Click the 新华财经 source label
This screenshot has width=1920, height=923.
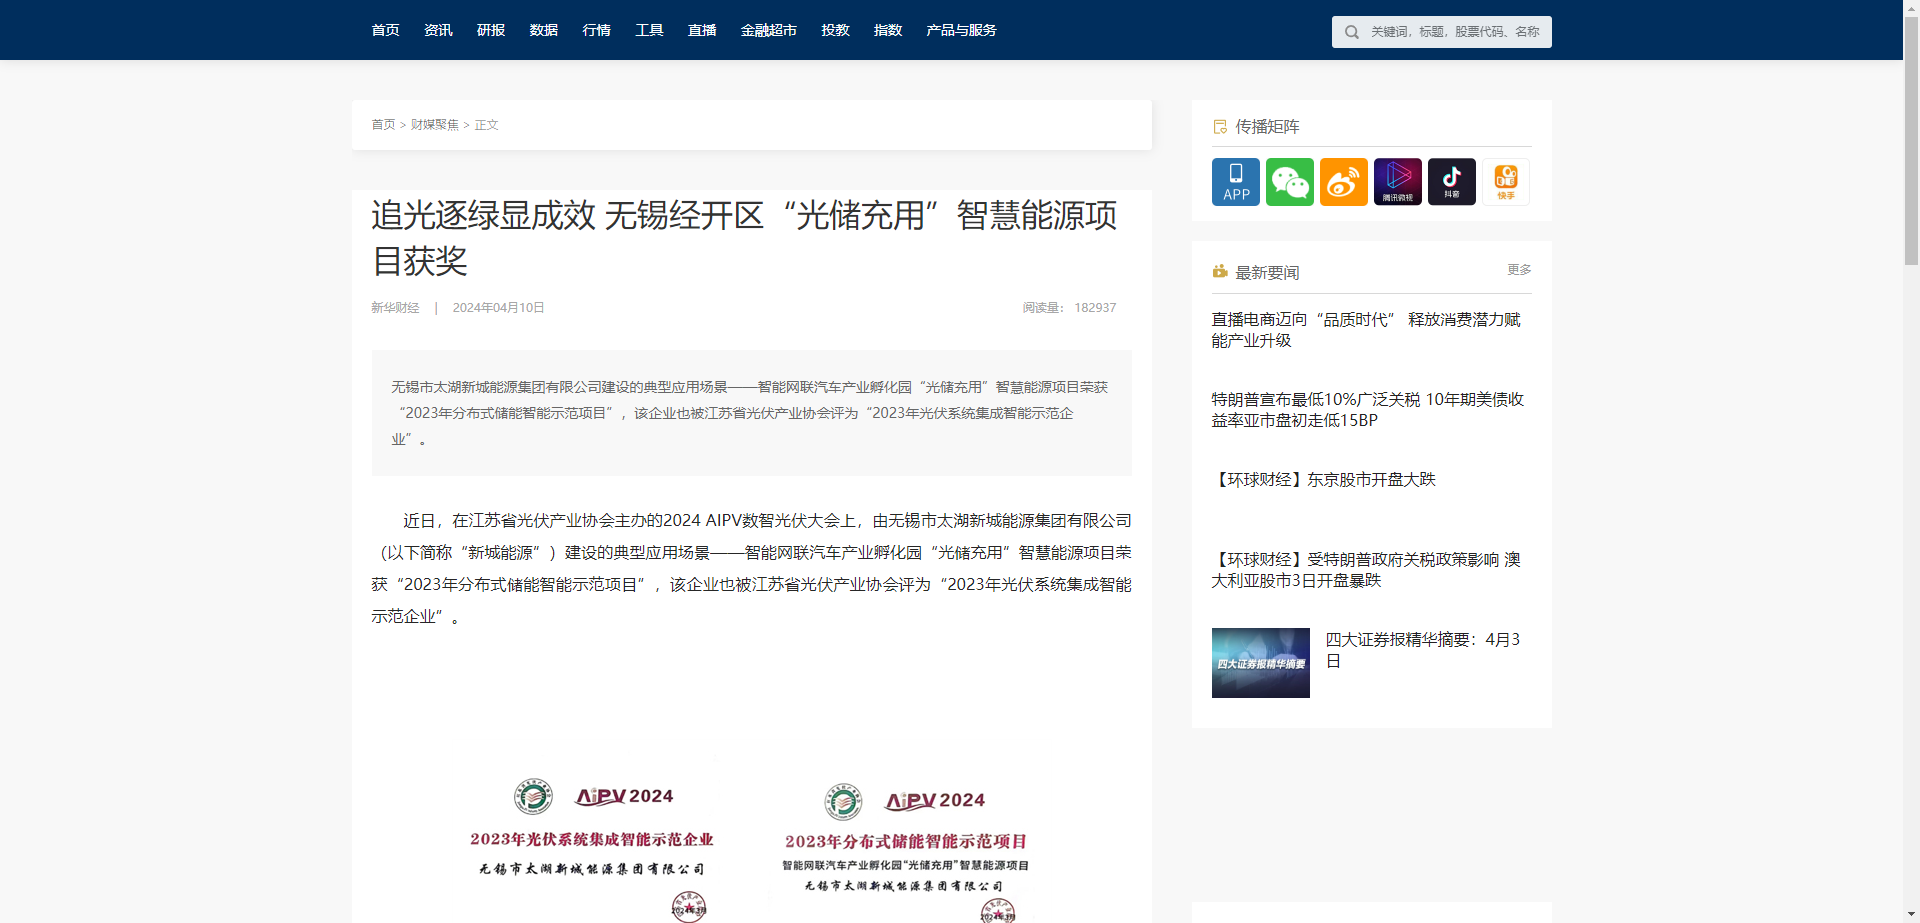coord(395,308)
